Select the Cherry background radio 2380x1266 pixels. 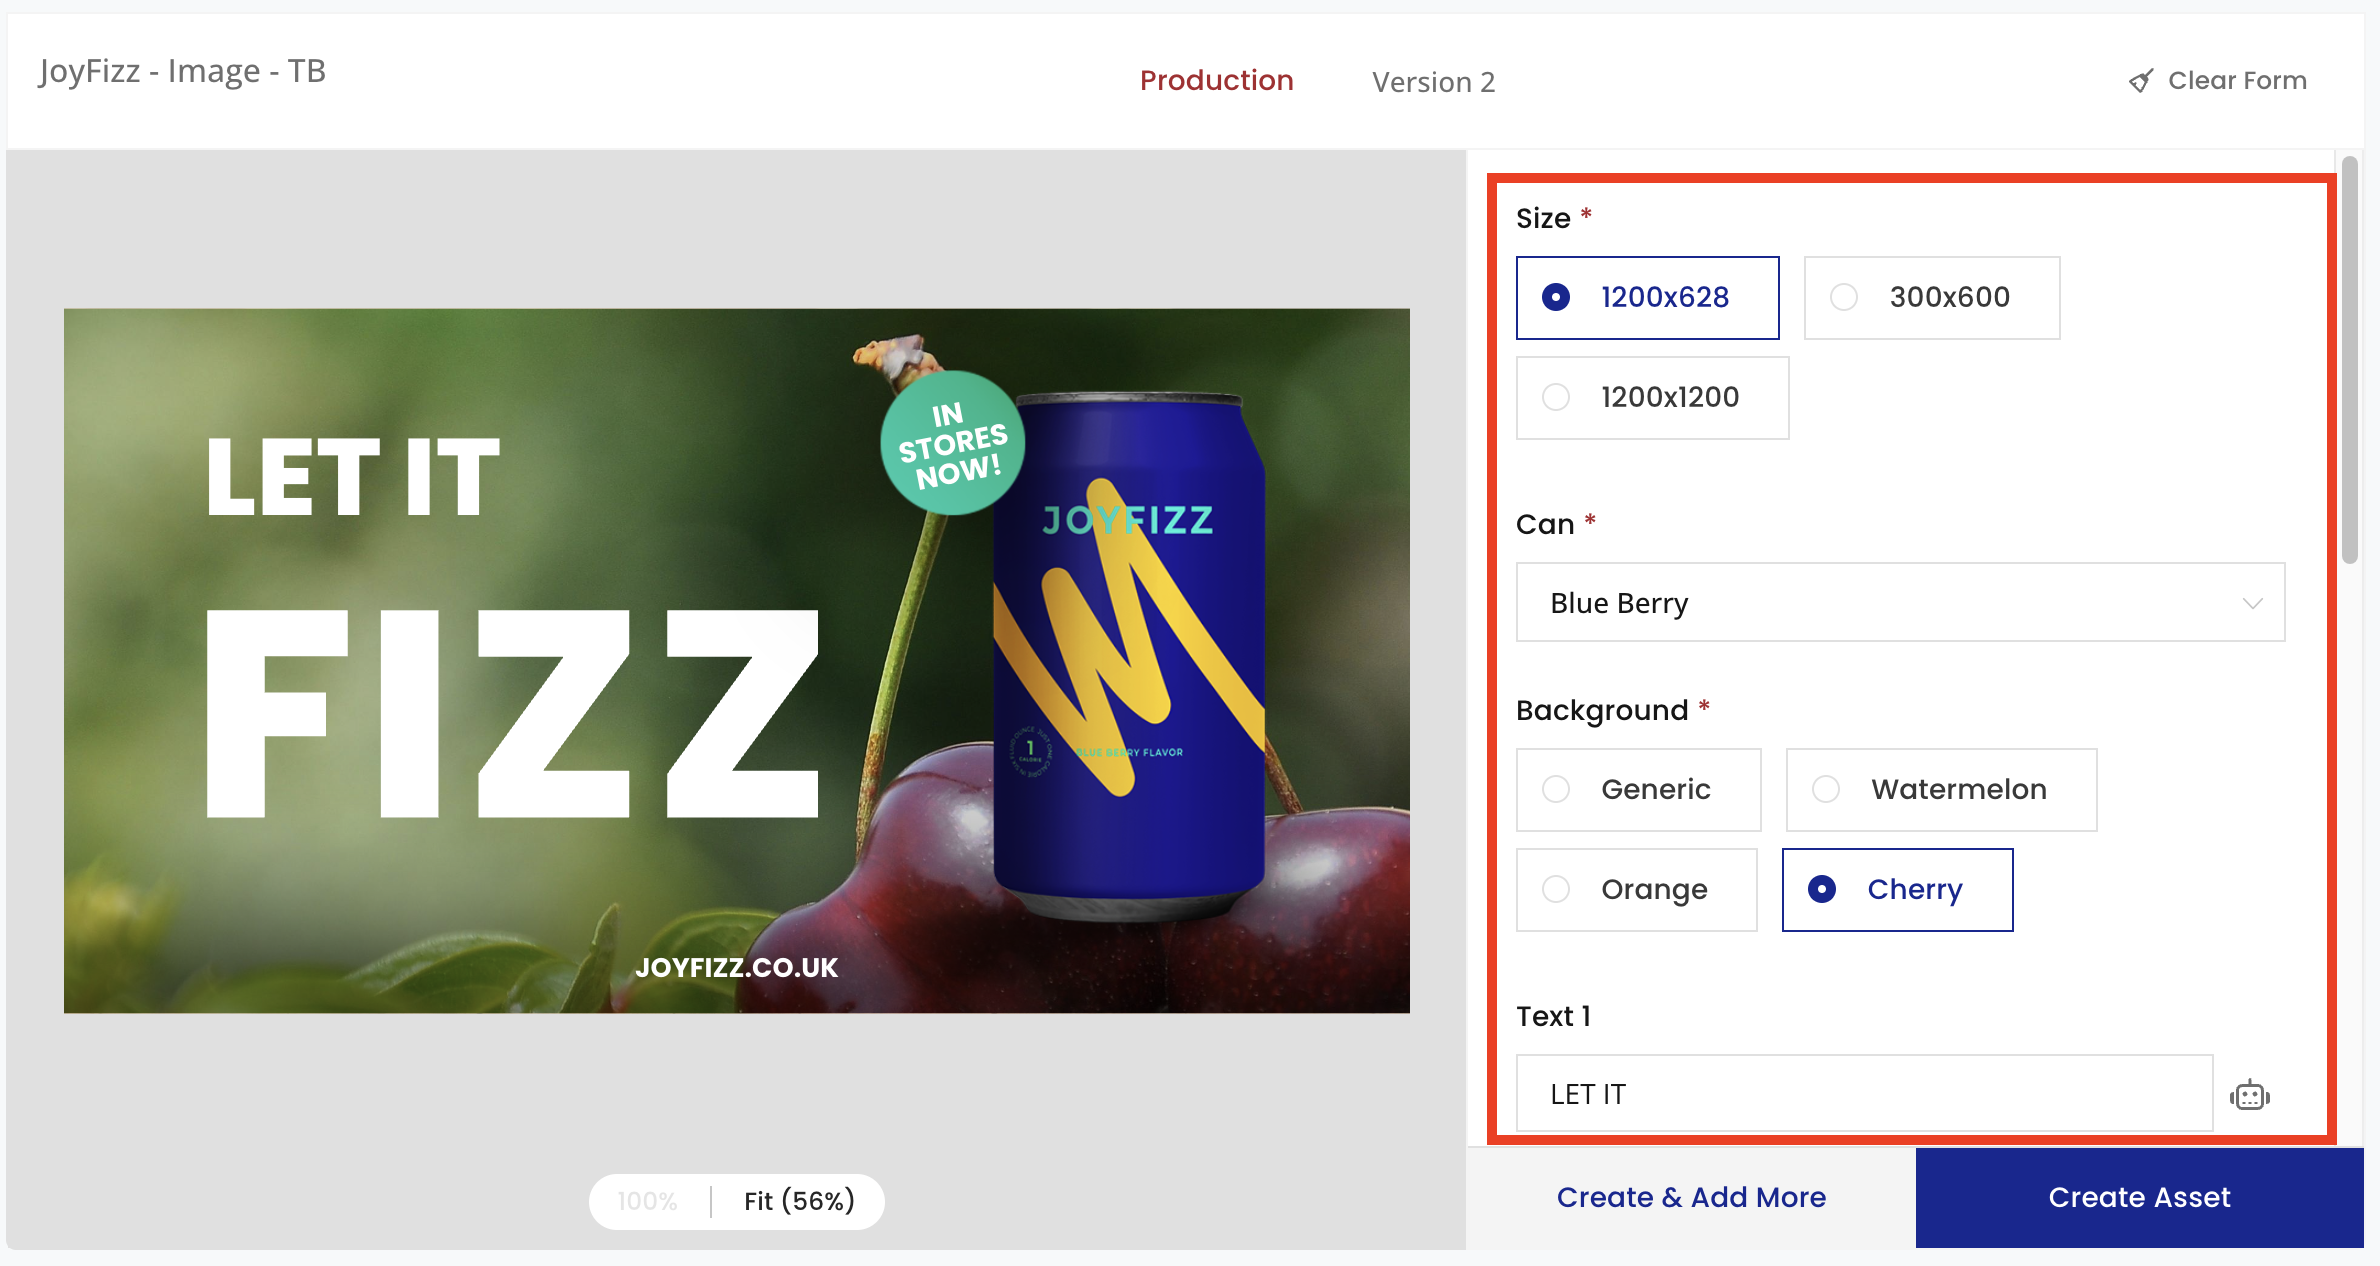[x=1822, y=889]
